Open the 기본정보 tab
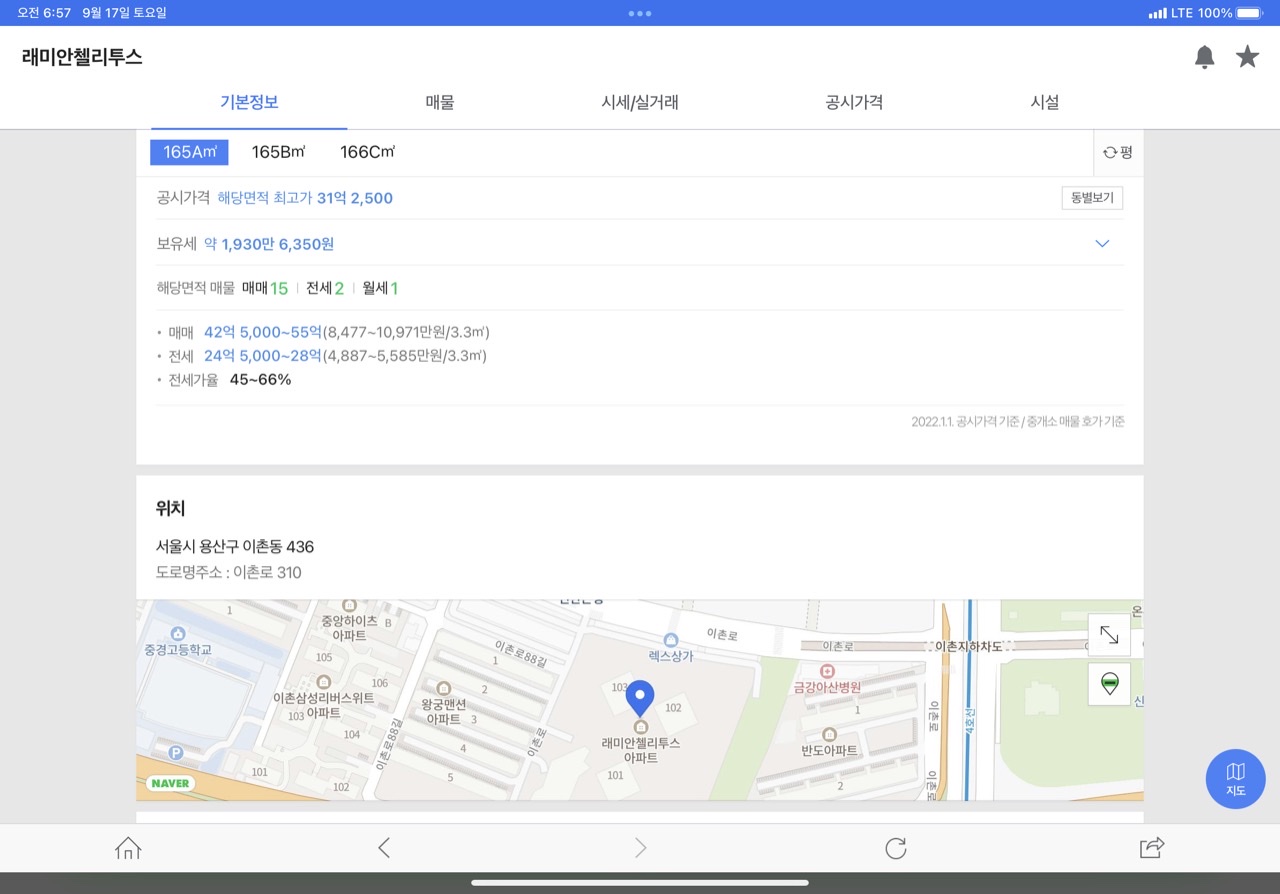The image size is (1280, 894). point(249,102)
